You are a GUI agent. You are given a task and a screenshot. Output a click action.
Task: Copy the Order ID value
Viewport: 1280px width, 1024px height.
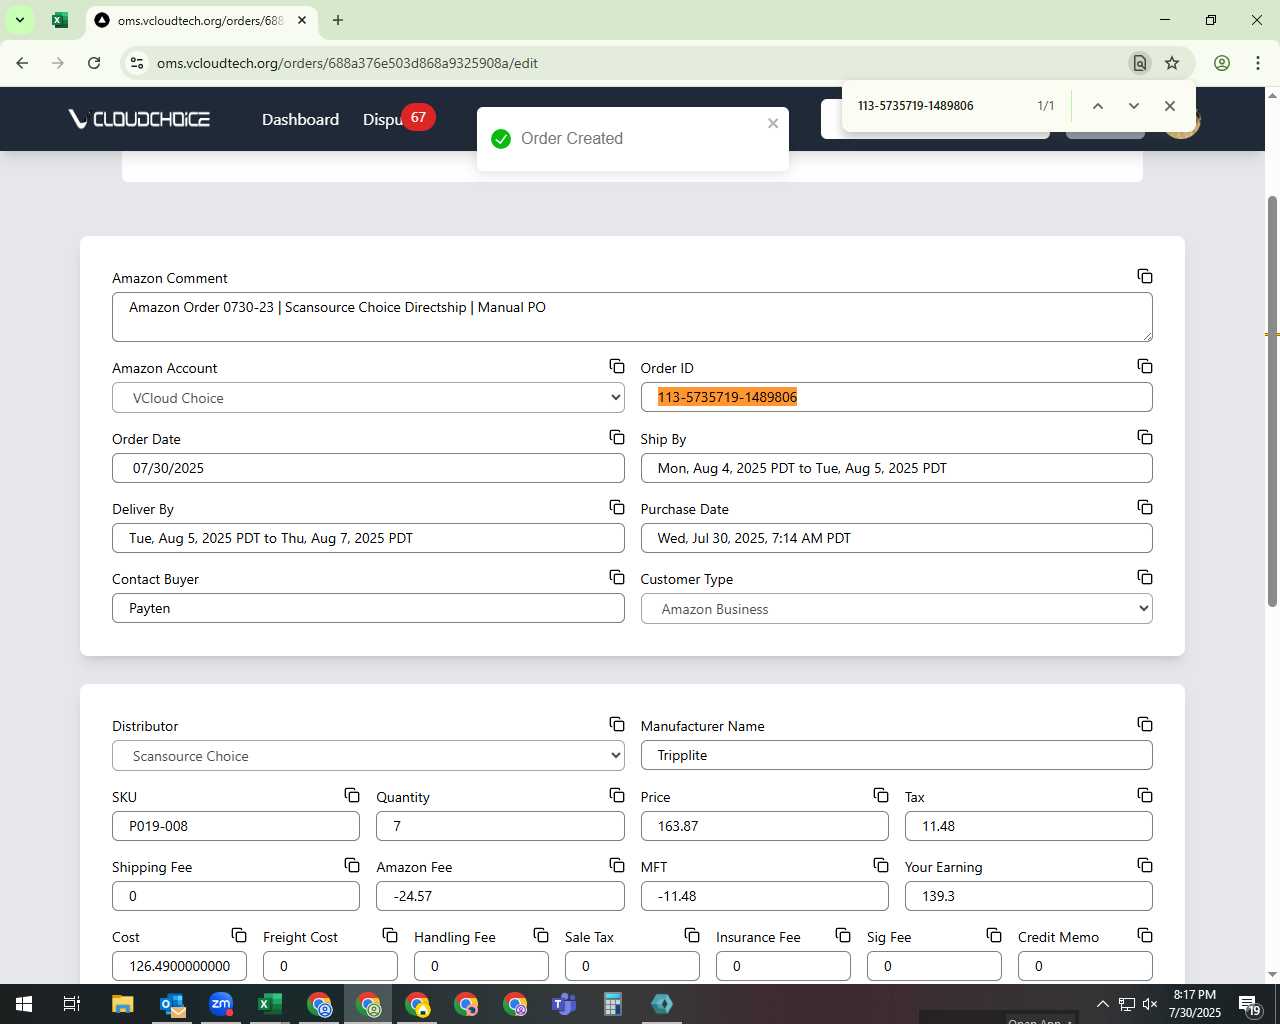pyautogui.click(x=1145, y=366)
